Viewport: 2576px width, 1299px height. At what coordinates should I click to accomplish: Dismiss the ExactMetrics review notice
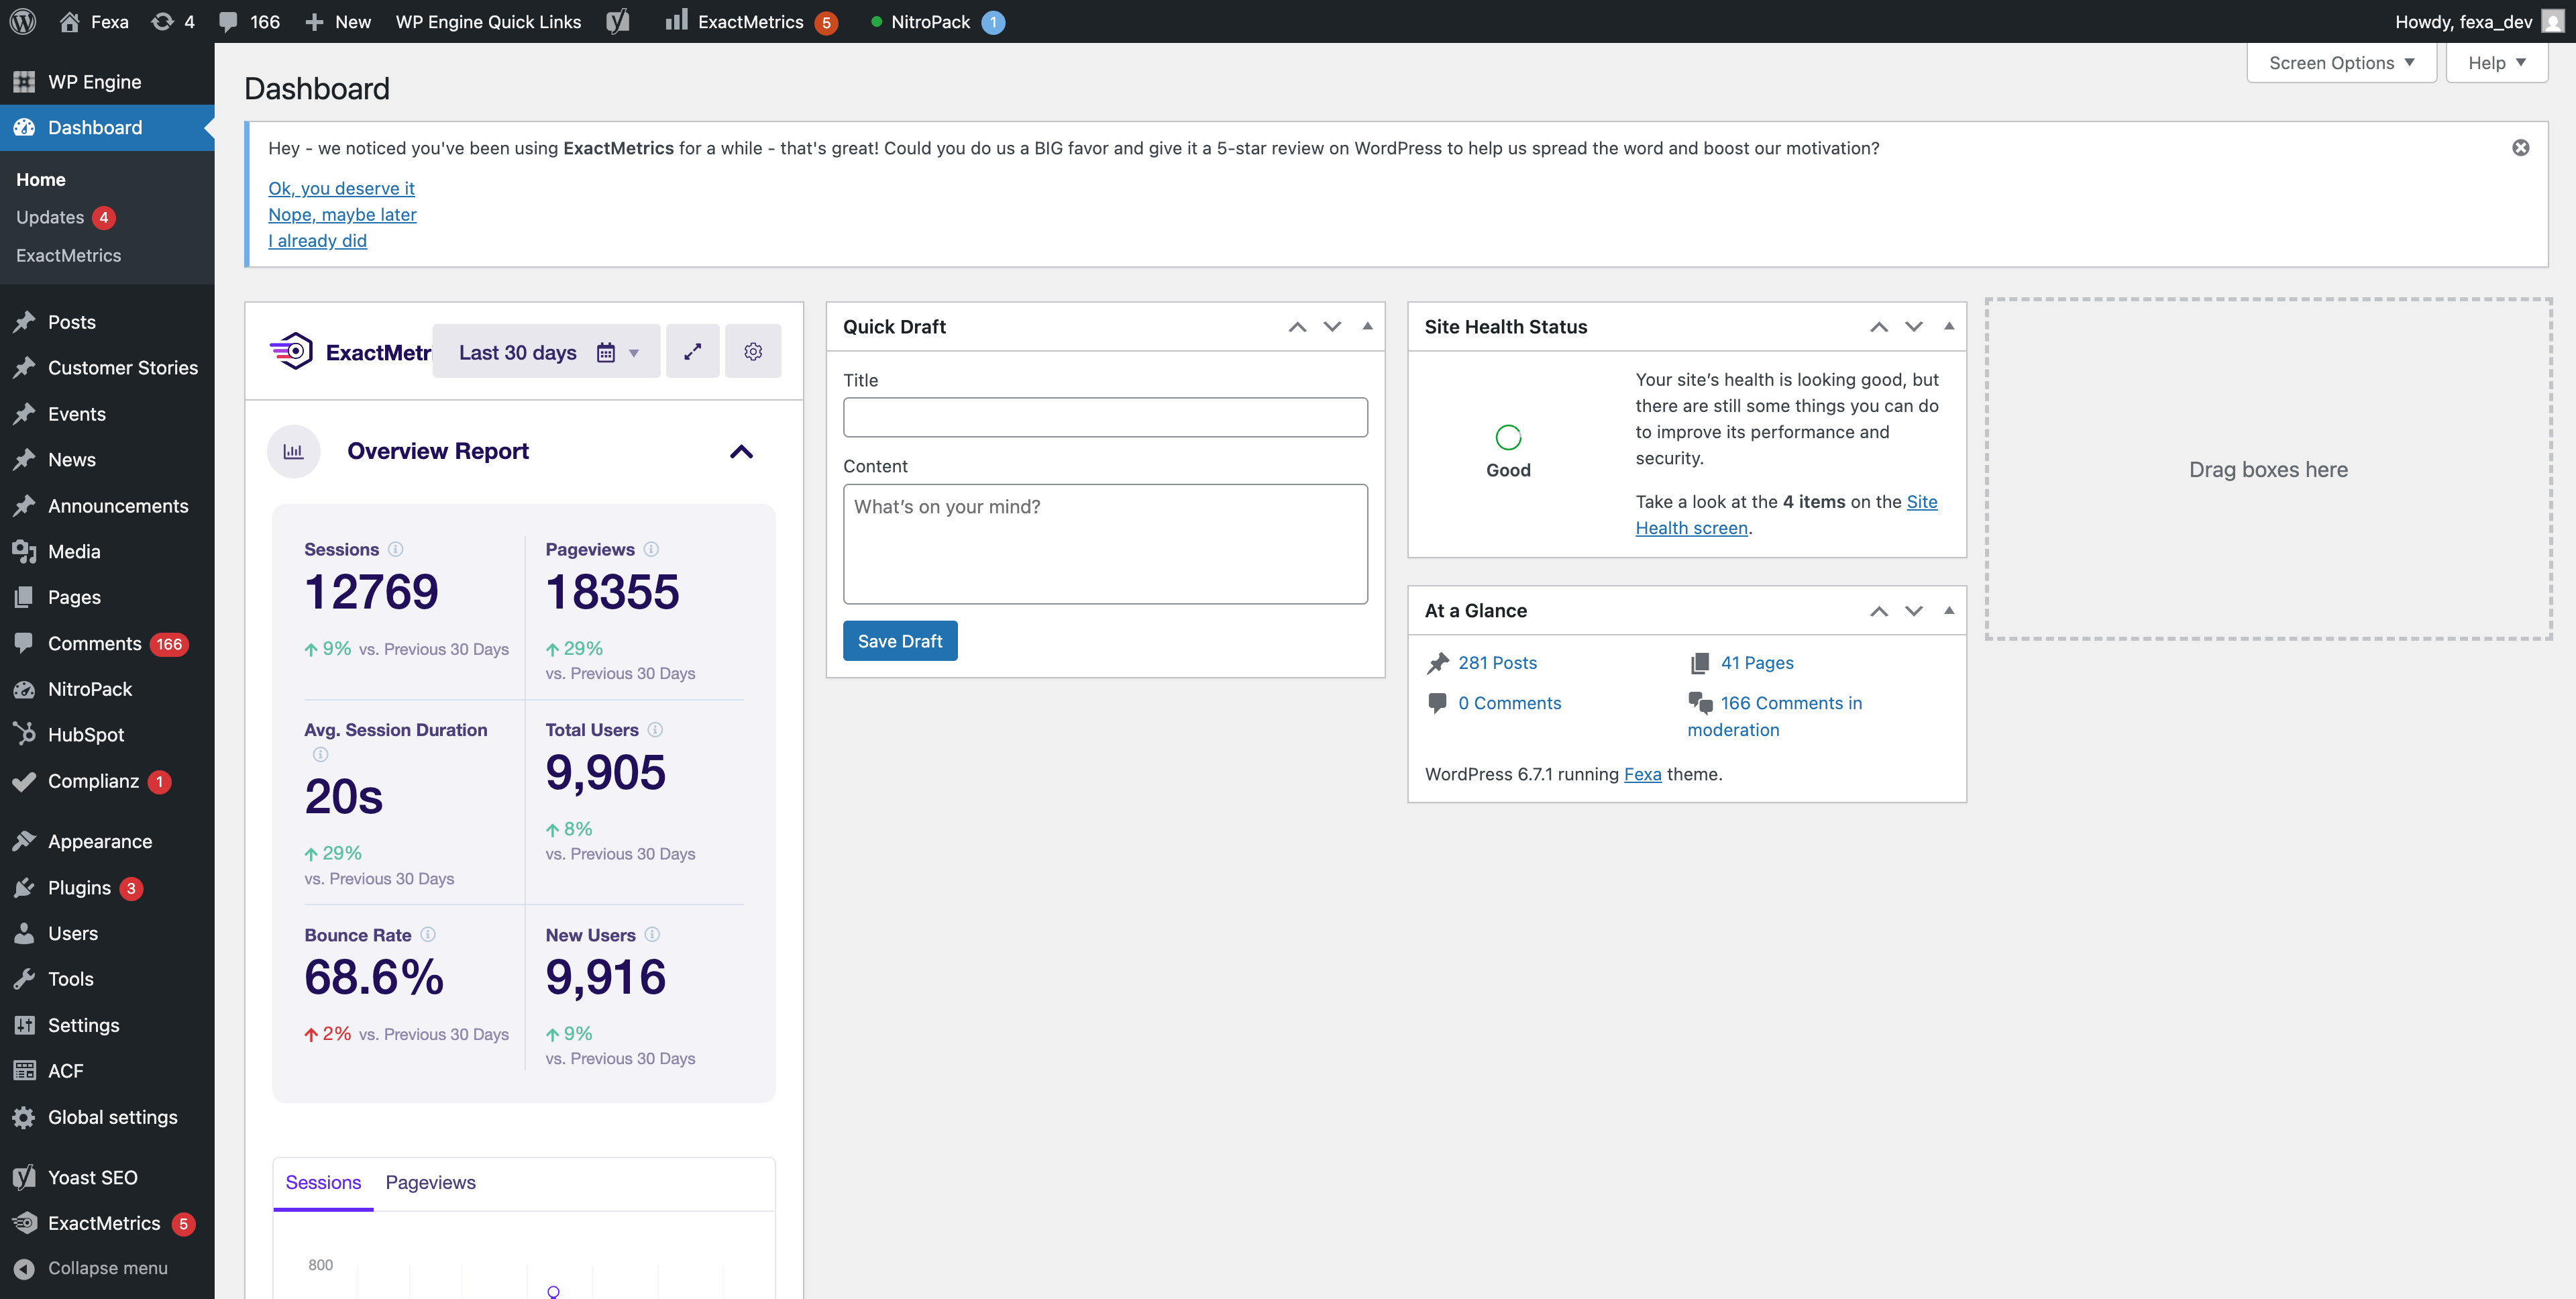[2520, 148]
